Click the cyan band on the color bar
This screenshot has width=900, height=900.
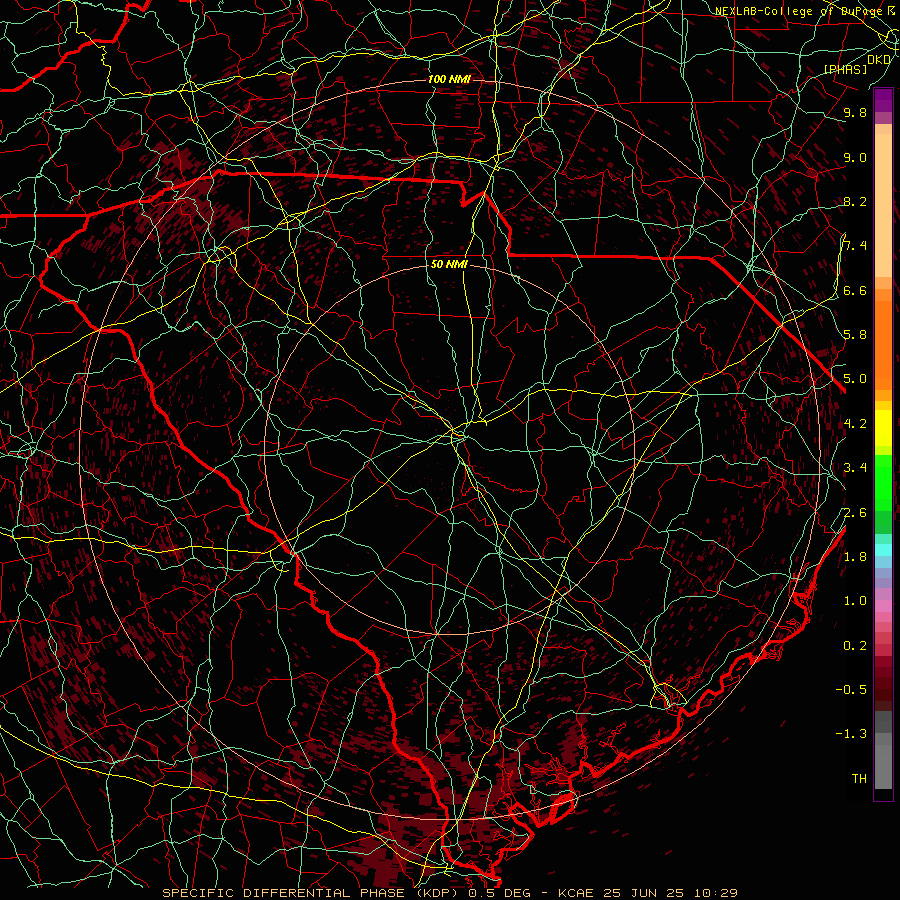tap(883, 550)
